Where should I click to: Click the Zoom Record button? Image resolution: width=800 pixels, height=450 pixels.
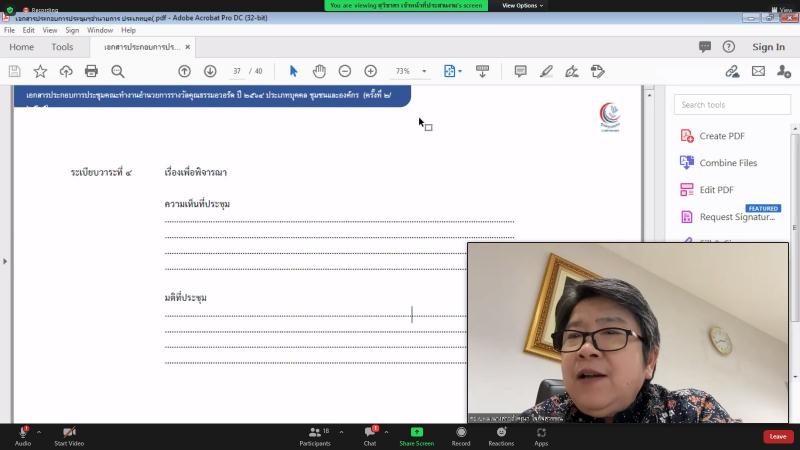461,437
